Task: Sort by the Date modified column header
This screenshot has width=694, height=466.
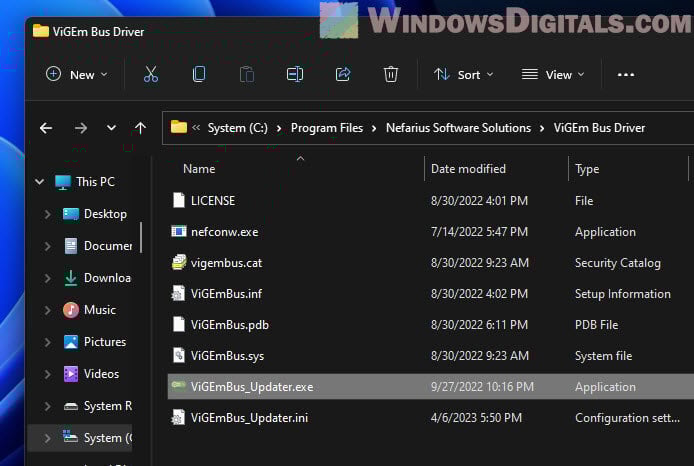Action: tap(468, 169)
